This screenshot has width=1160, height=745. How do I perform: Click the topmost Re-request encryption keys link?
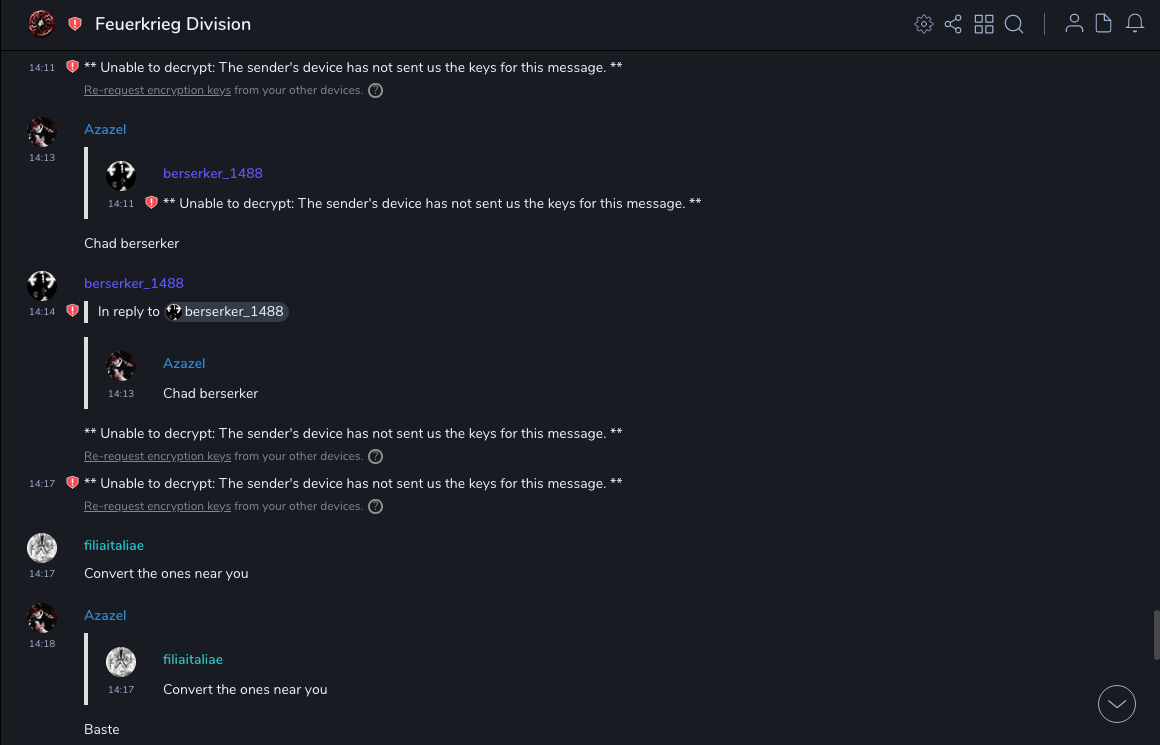point(157,90)
